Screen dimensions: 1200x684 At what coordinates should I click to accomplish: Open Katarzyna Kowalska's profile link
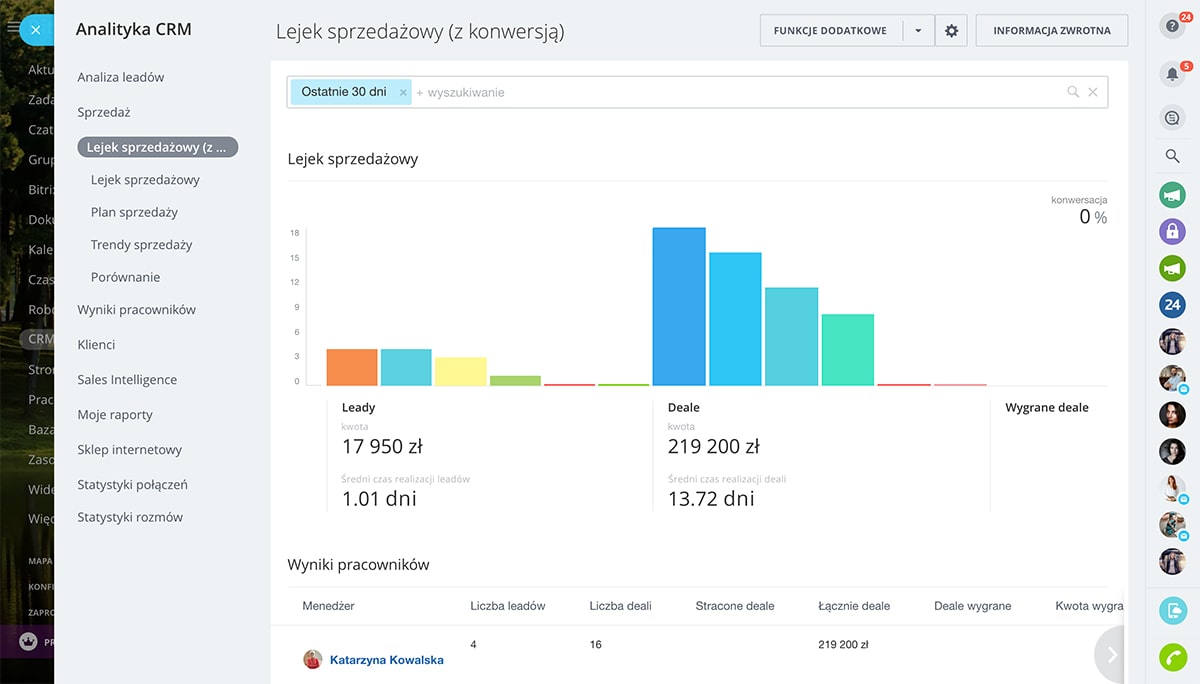(386, 660)
